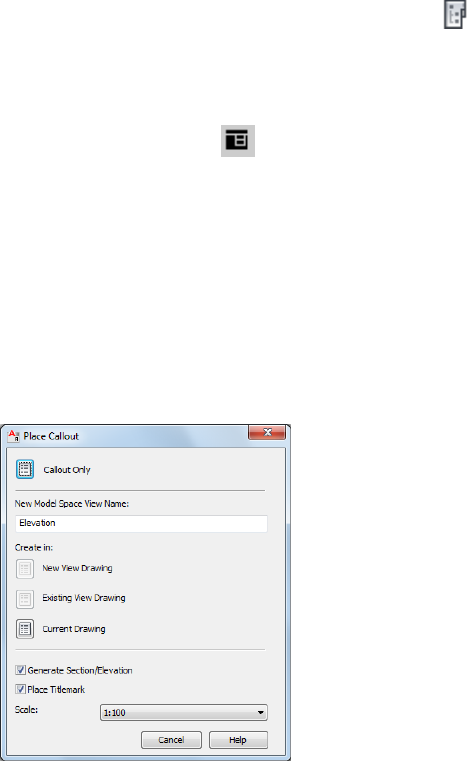The image size is (470, 761).
Task: Choose the Existing View Drawing icon
Action: pyautogui.click(x=25, y=599)
